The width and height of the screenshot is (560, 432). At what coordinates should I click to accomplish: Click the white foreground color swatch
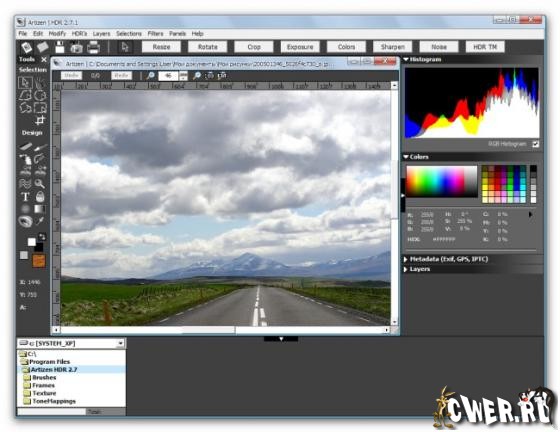click(x=31, y=242)
